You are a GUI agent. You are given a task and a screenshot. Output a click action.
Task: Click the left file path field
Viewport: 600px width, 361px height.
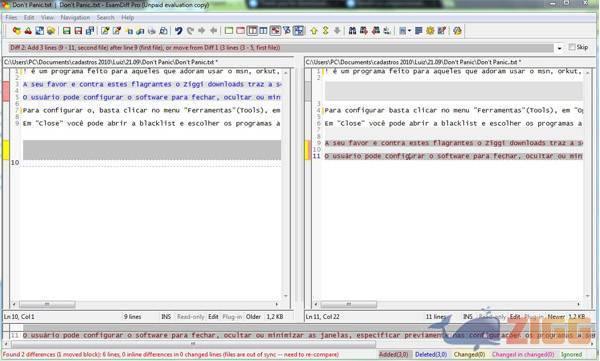point(148,62)
